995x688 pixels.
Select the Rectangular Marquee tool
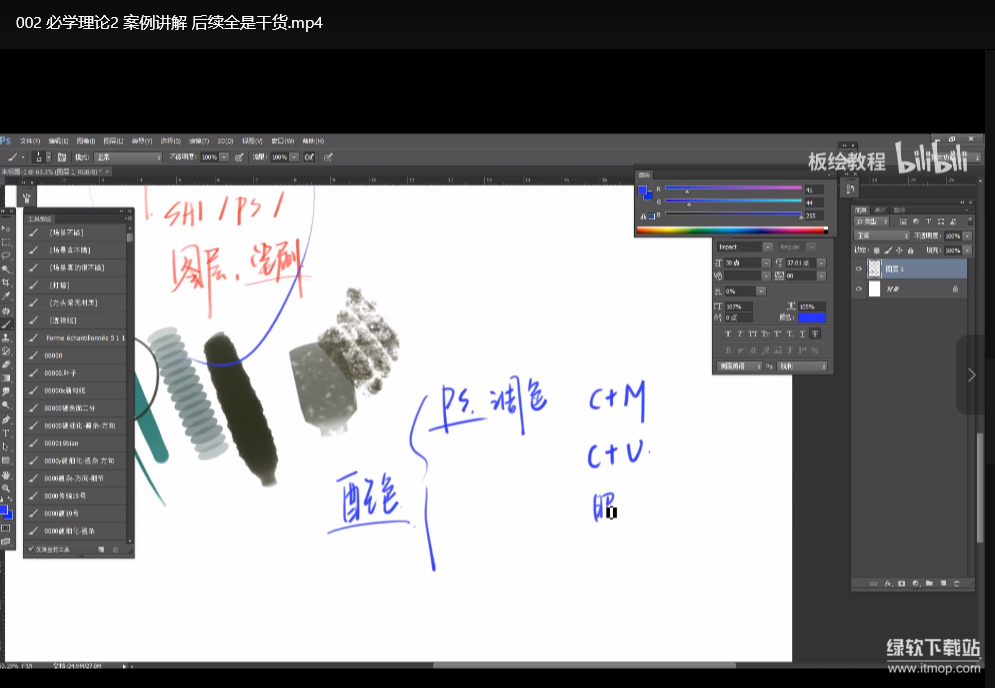click(x=6, y=242)
